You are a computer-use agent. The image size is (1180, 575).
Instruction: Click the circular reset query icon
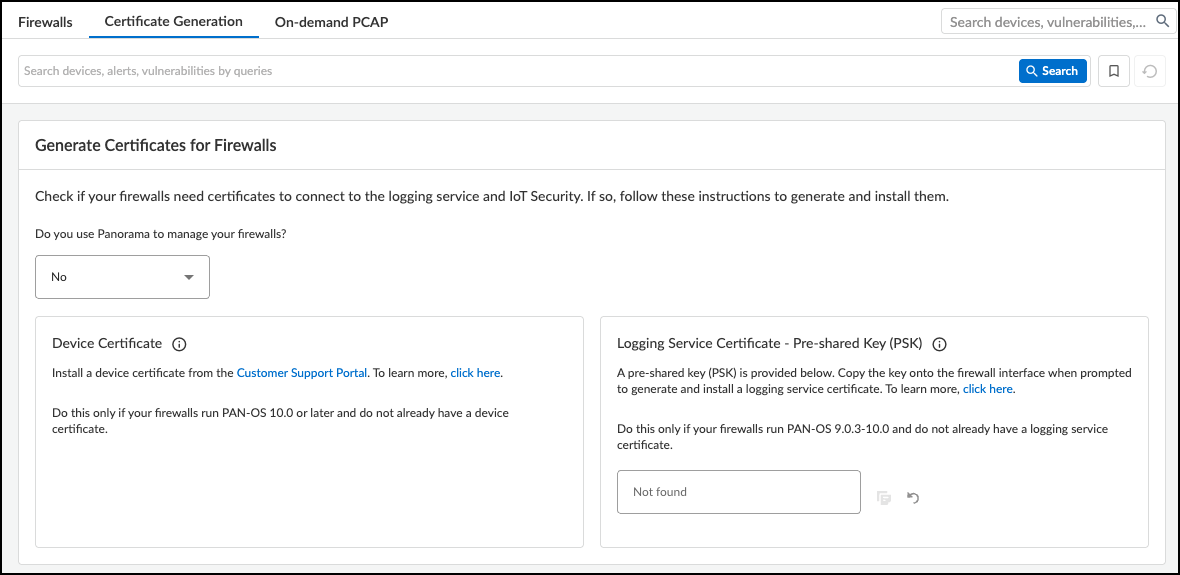[1150, 71]
